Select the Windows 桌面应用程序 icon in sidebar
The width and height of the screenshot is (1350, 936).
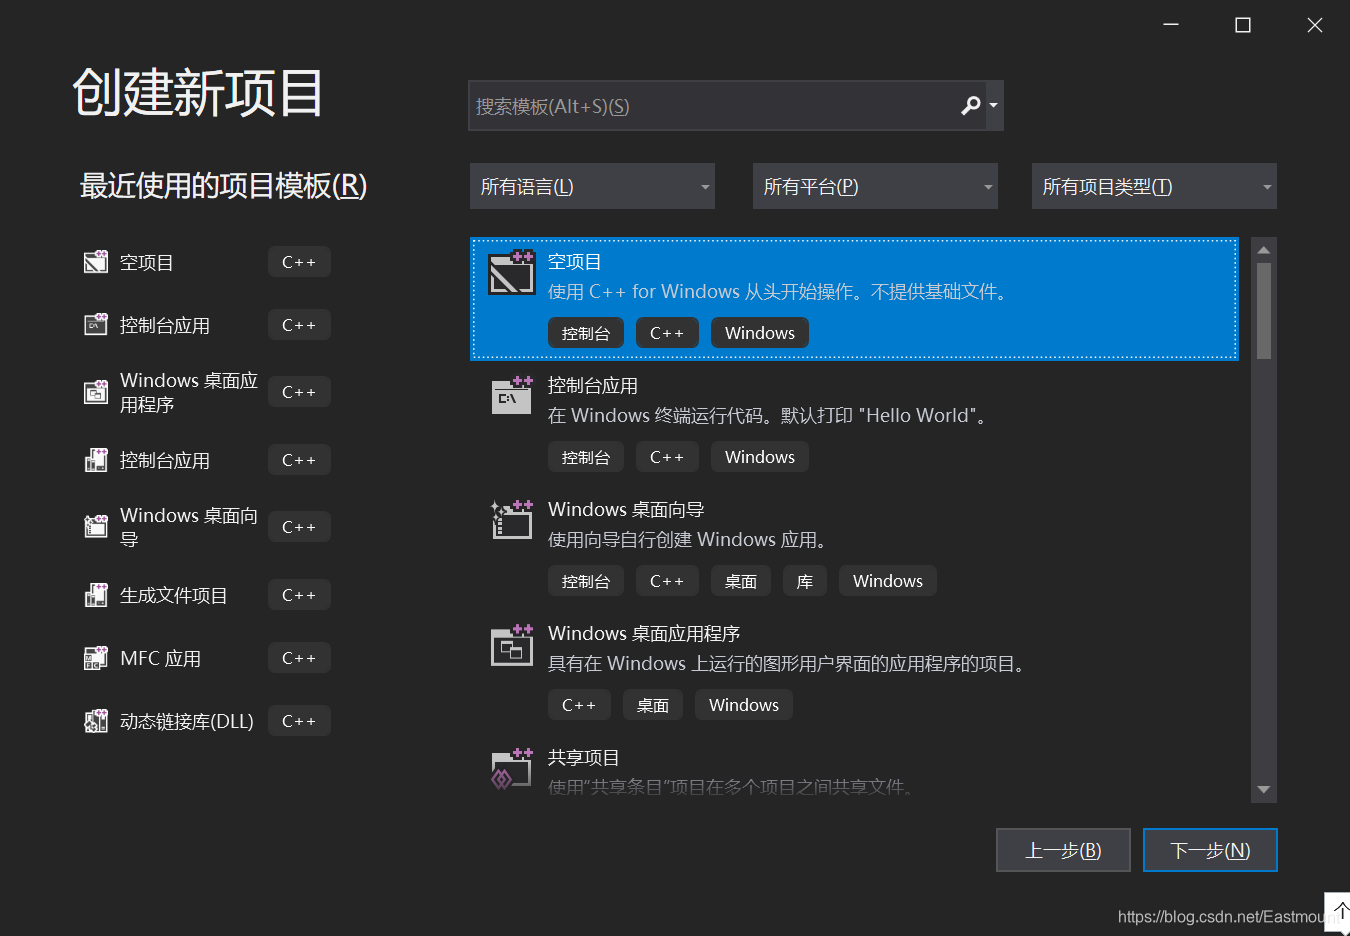point(96,391)
